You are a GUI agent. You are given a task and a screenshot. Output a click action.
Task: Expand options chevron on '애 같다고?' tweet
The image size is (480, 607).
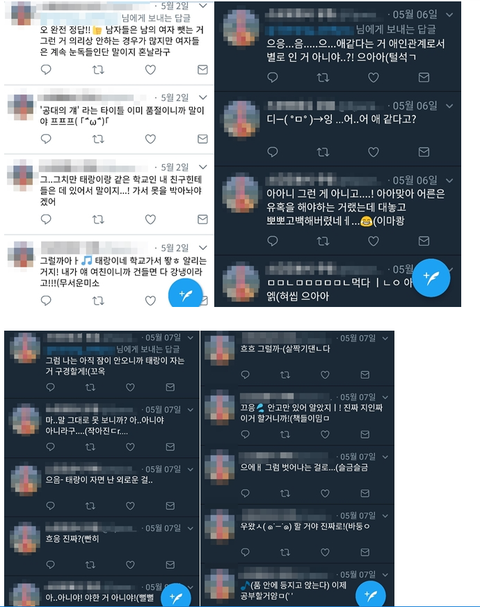click(449, 106)
